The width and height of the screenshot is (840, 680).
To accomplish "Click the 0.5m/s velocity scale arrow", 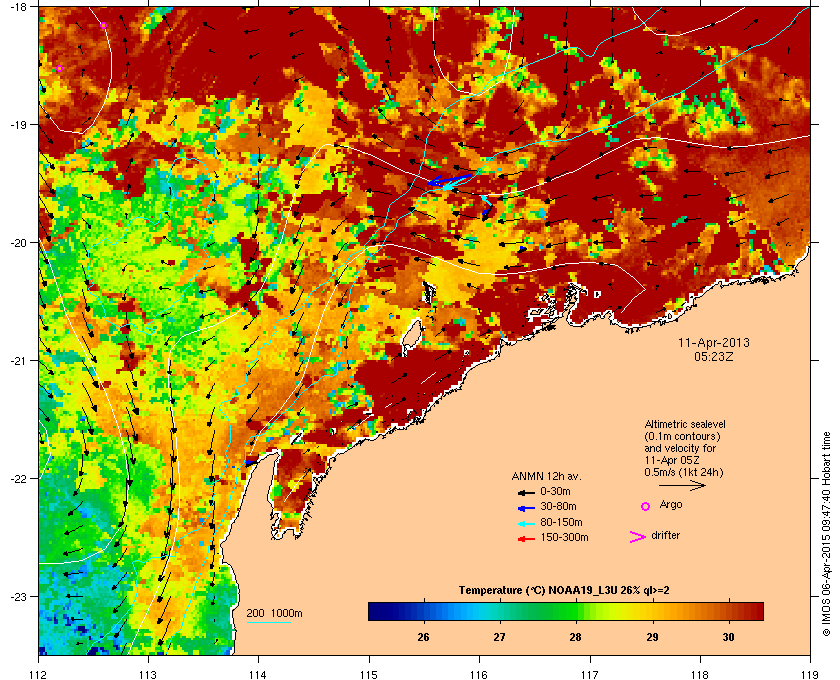I will 682,486.
